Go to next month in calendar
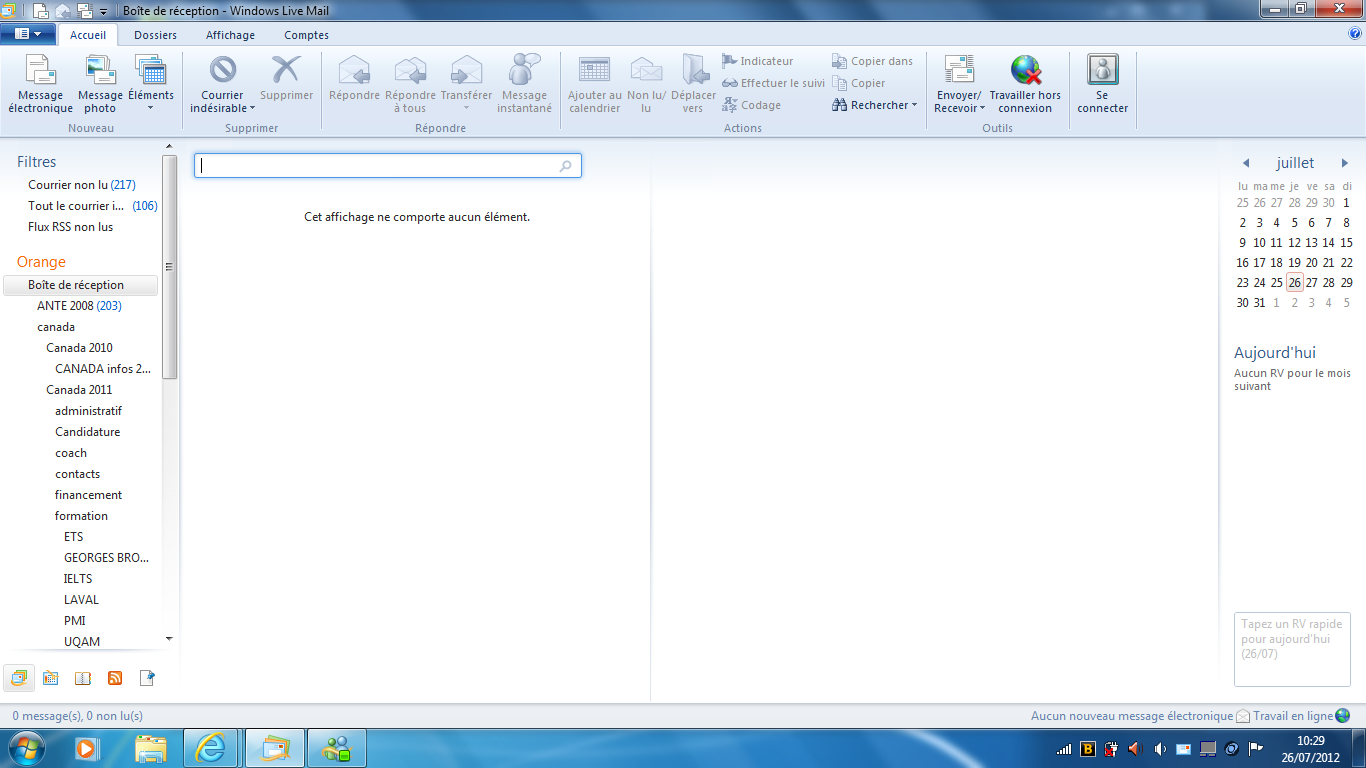The width and height of the screenshot is (1366, 768). 1345,163
